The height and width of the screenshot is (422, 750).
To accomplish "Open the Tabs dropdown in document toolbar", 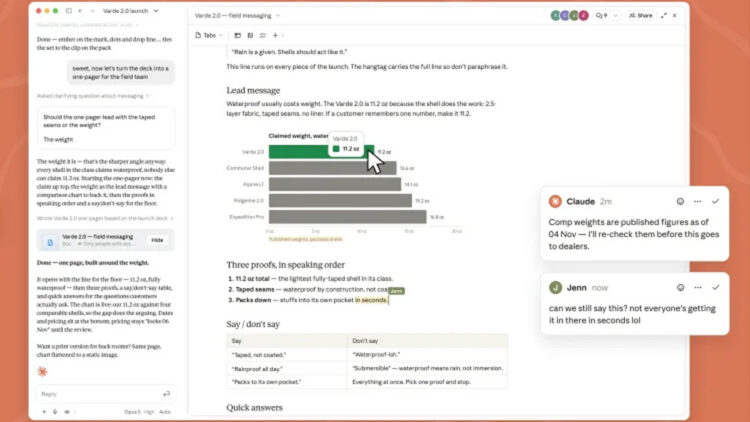I will click(x=209, y=35).
